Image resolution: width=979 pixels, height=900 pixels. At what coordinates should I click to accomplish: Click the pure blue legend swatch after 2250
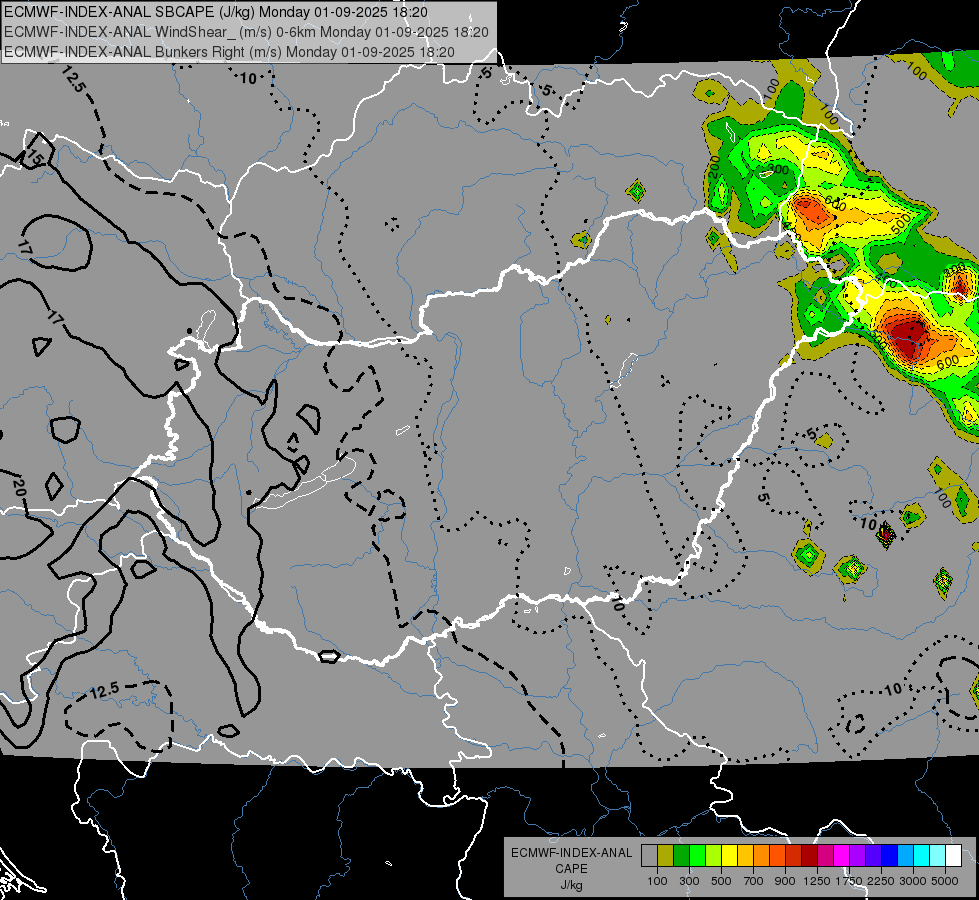tap(890, 855)
